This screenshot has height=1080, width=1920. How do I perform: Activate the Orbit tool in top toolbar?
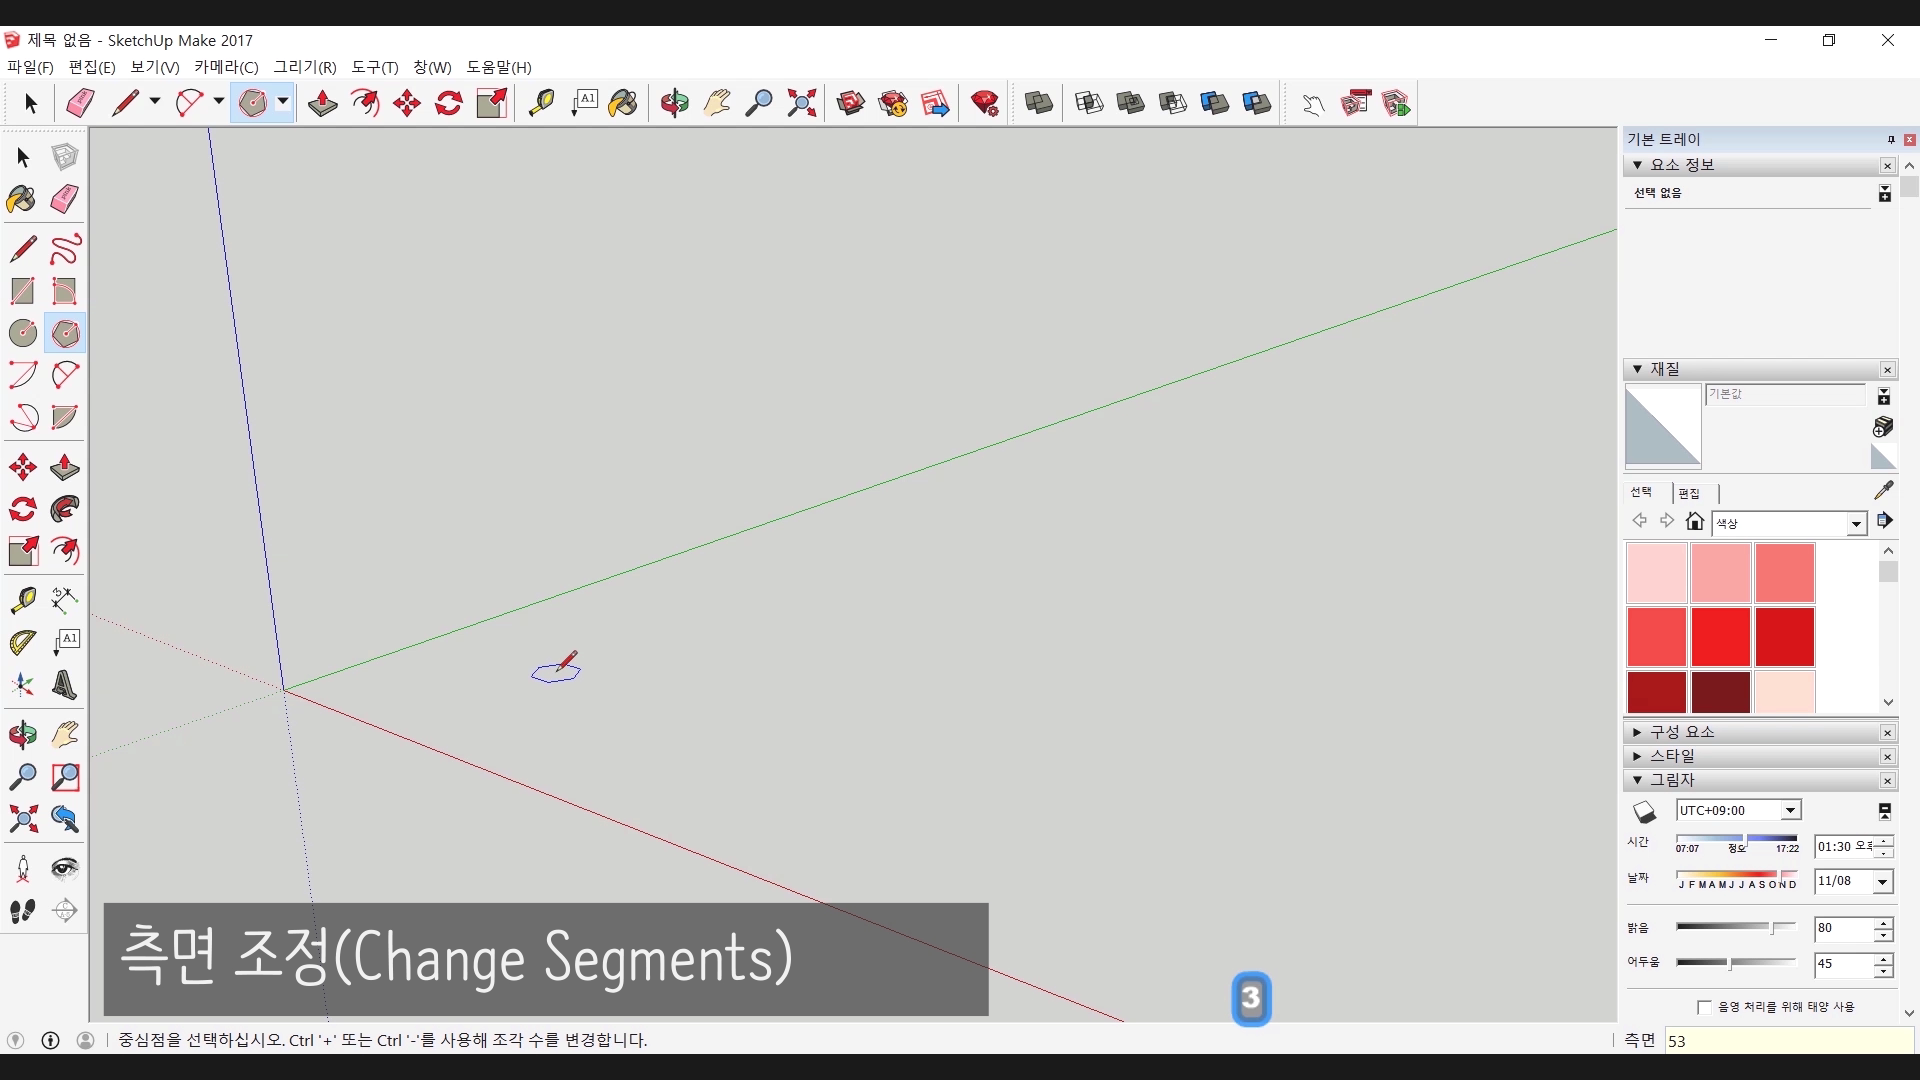click(x=674, y=103)
